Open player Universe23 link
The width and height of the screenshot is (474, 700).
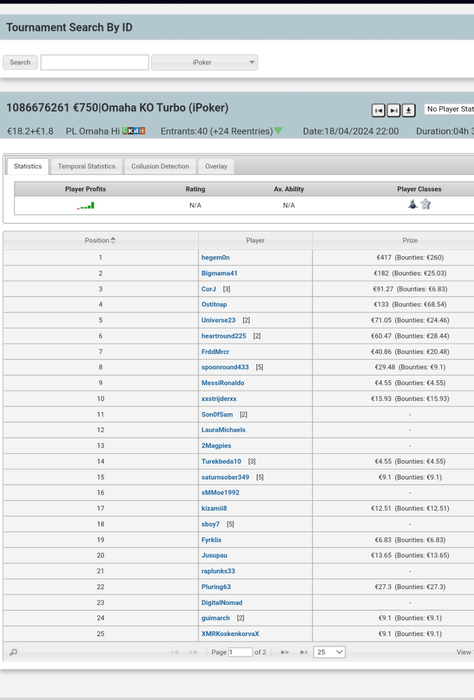pyautogui.click(x=218, y=320)
